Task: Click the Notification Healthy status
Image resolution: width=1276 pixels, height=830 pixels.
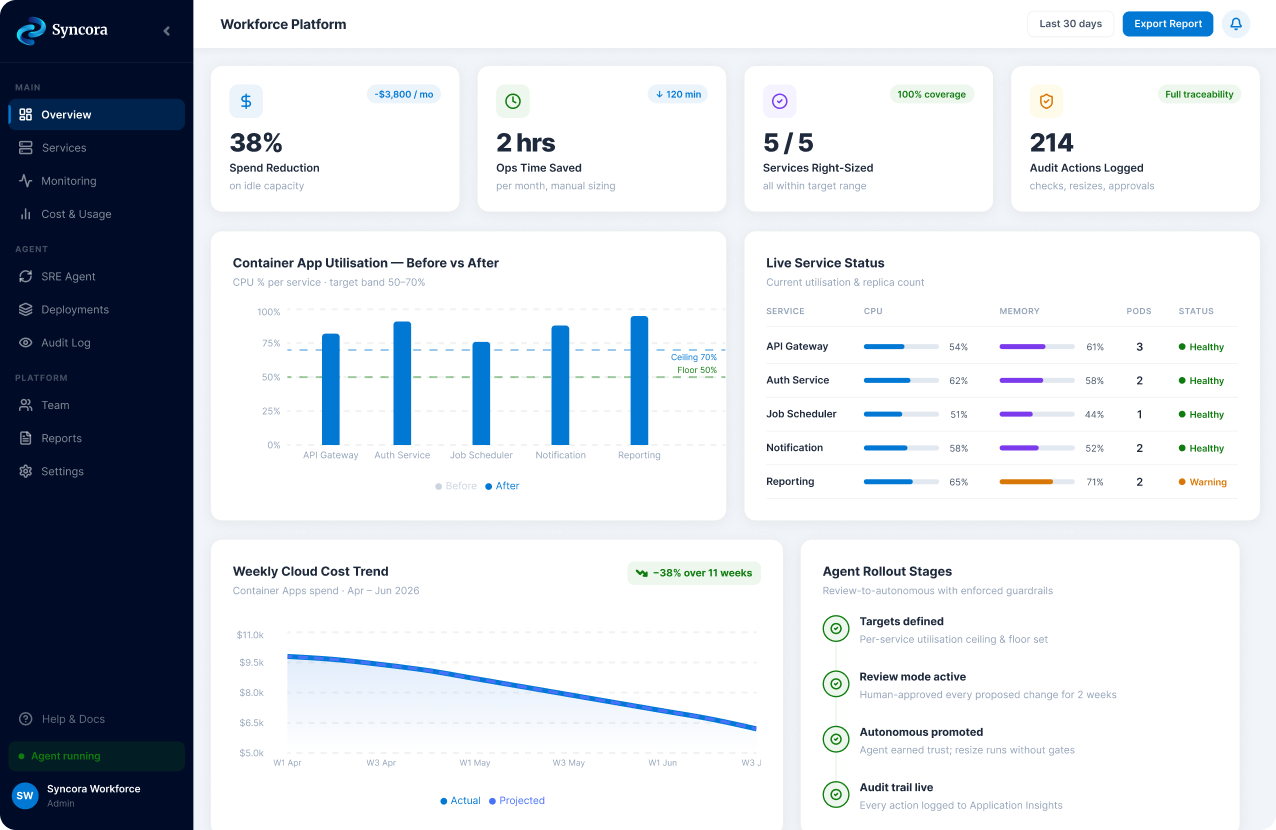Action: [x=1201, y=448]
